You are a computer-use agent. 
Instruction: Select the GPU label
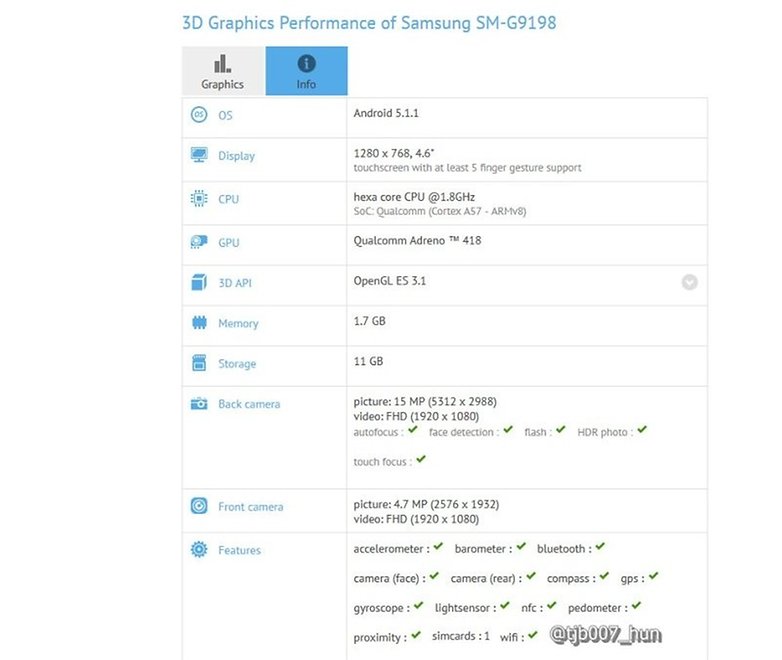229,242
